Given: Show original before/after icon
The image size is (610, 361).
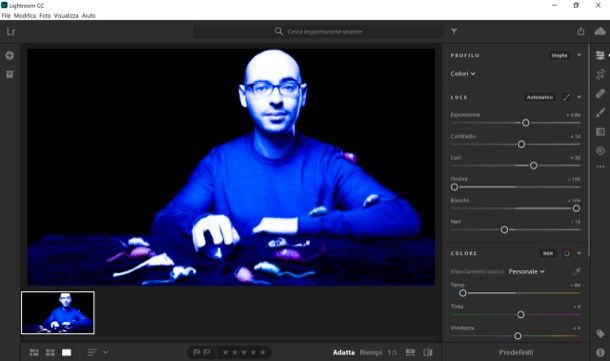Looking at the screenshot, I should [428, 352].
